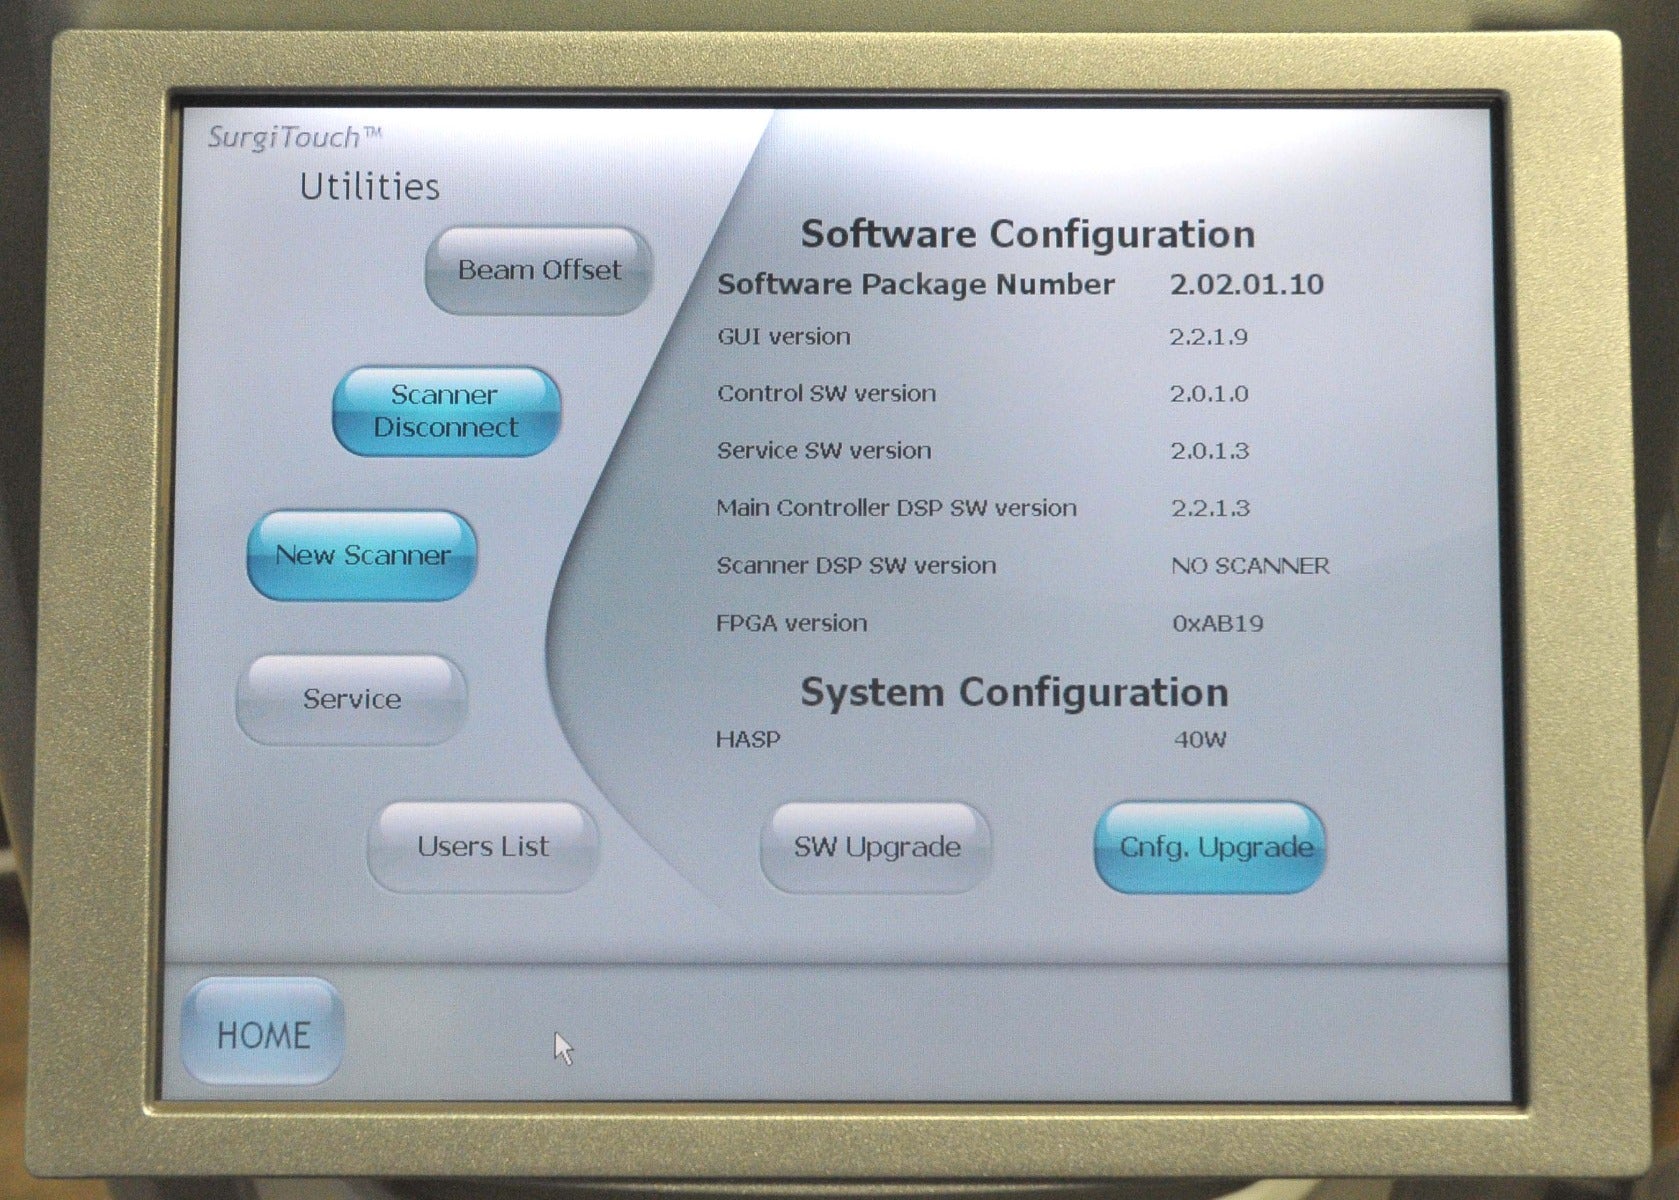Click the Main Controller DSP SW value 2.2.1.3
The image size is (1679, 1200).
pyautogui.click(x=1210, y=508)
